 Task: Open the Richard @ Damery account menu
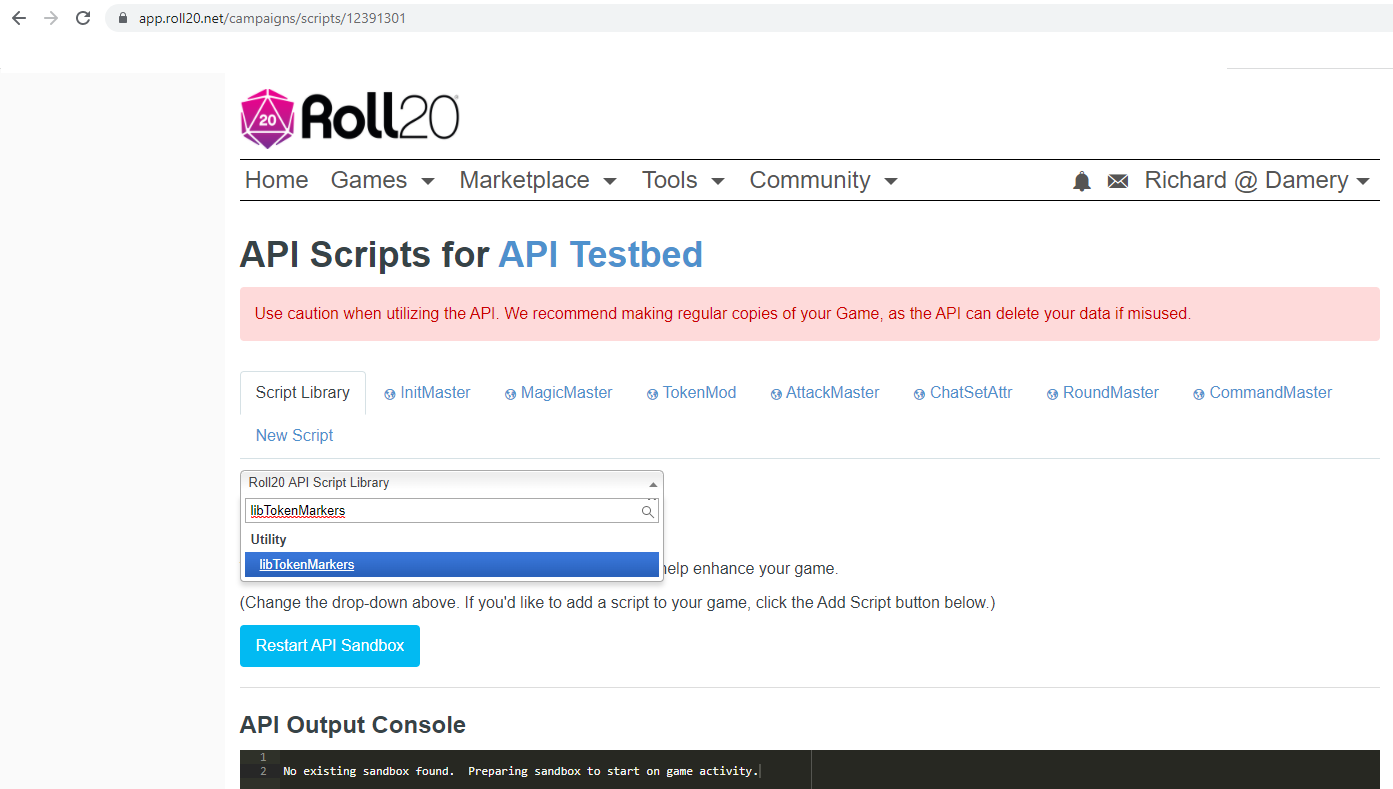pyautogui.click(x=1257, y=180)
